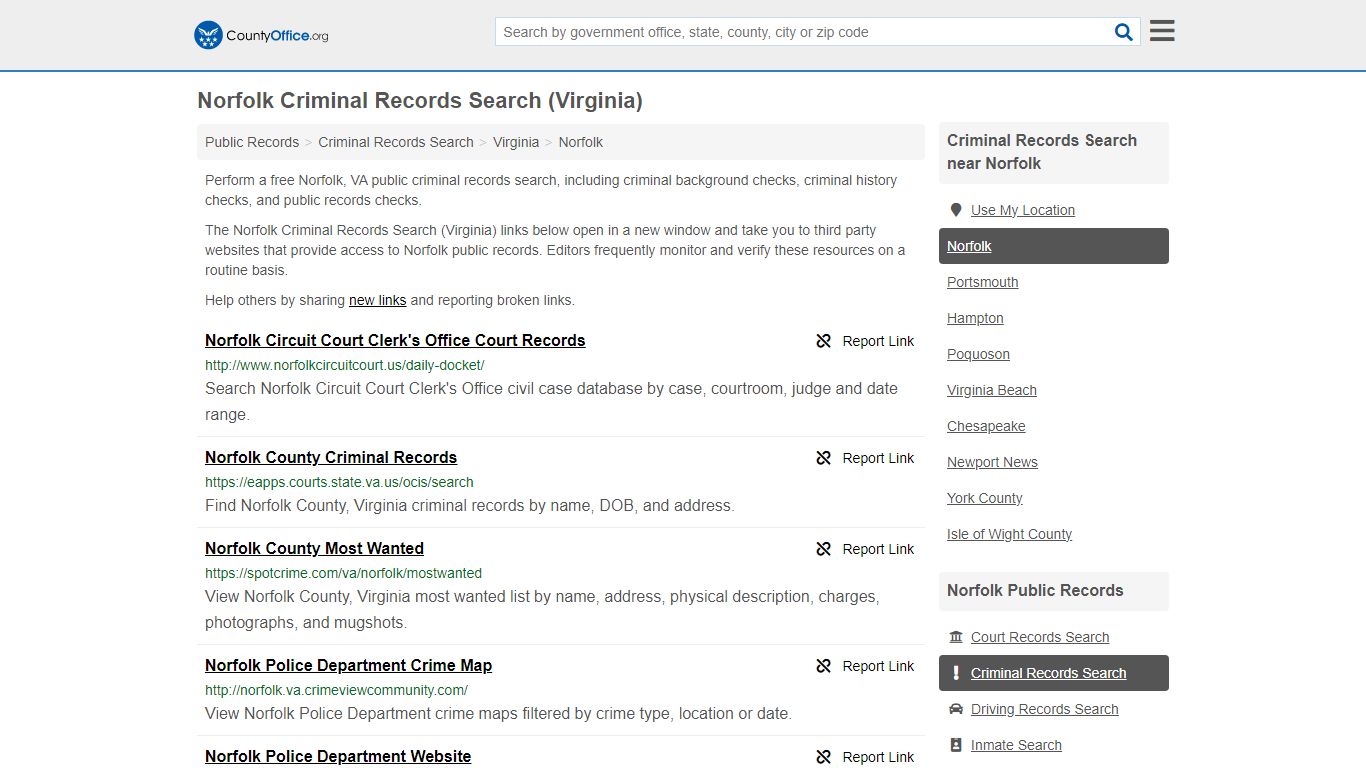Select Portsmouth in nearby list

click(983, 282)
